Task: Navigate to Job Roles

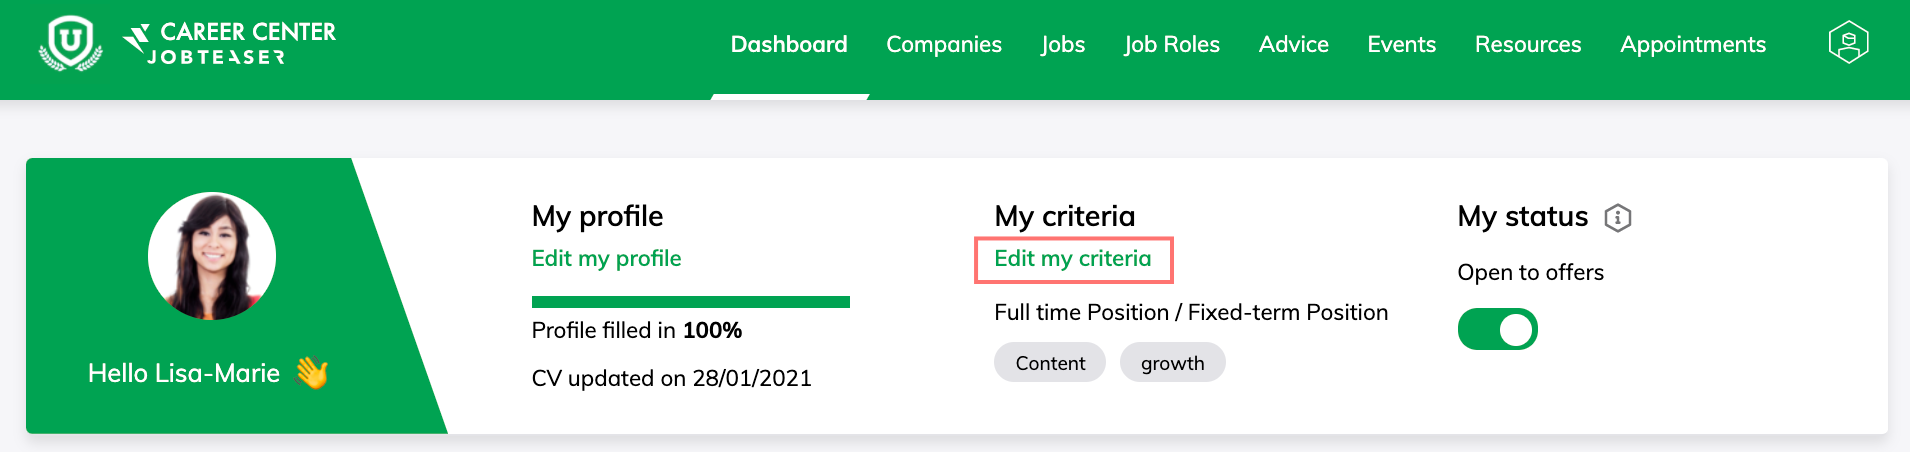Action: pos(1171,44)
